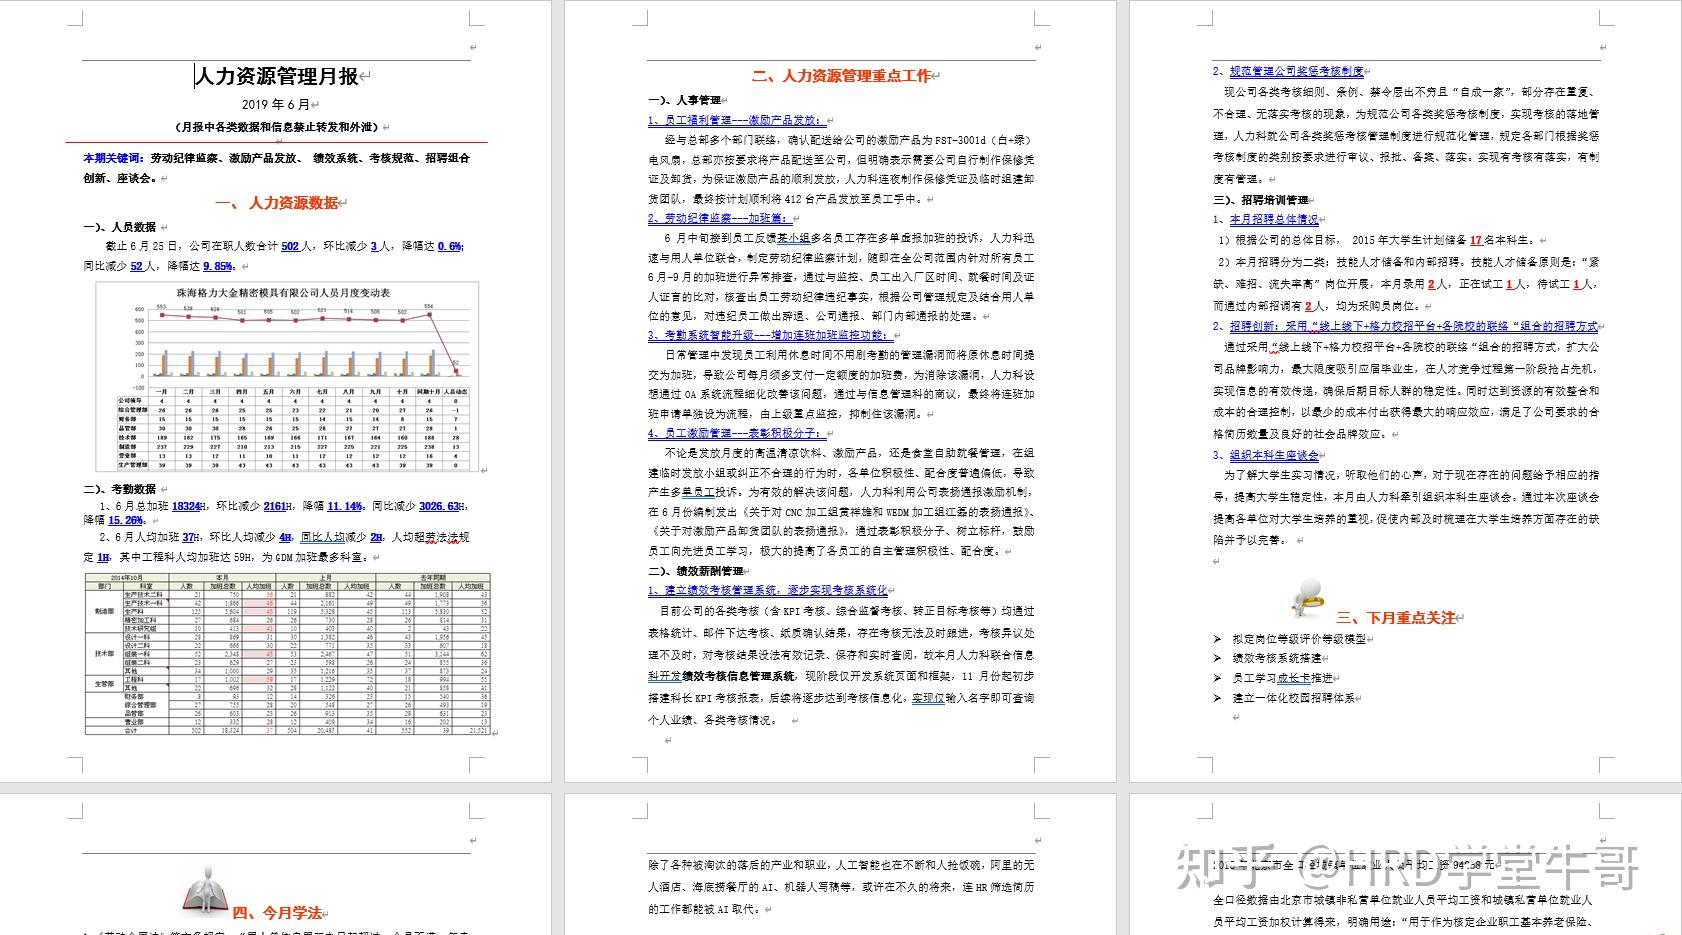Screen dimensions: 1682x935
Task: Open link '1、建立绩效考核管理系统，逐步实现考核系统化'
Action: point(767,590)
